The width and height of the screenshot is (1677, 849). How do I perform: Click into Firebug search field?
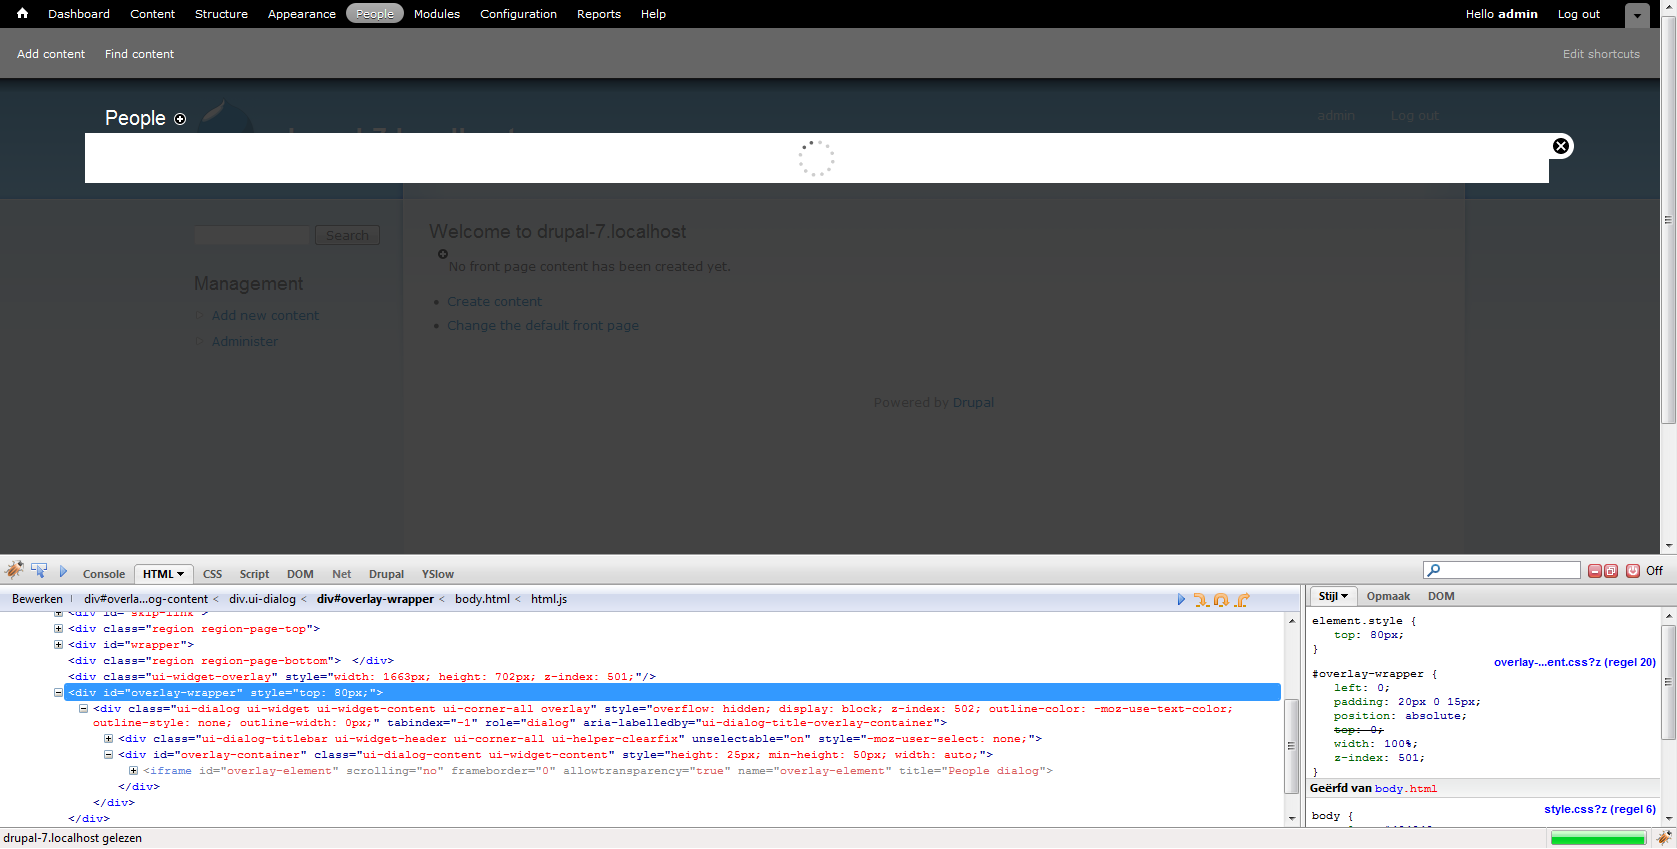click(x=1502, y=571)
